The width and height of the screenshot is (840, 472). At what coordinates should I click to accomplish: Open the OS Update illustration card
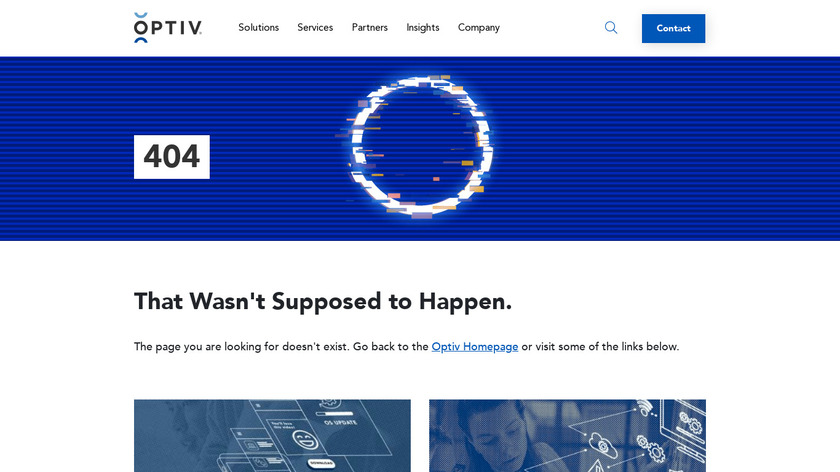[x=272, y=436]
